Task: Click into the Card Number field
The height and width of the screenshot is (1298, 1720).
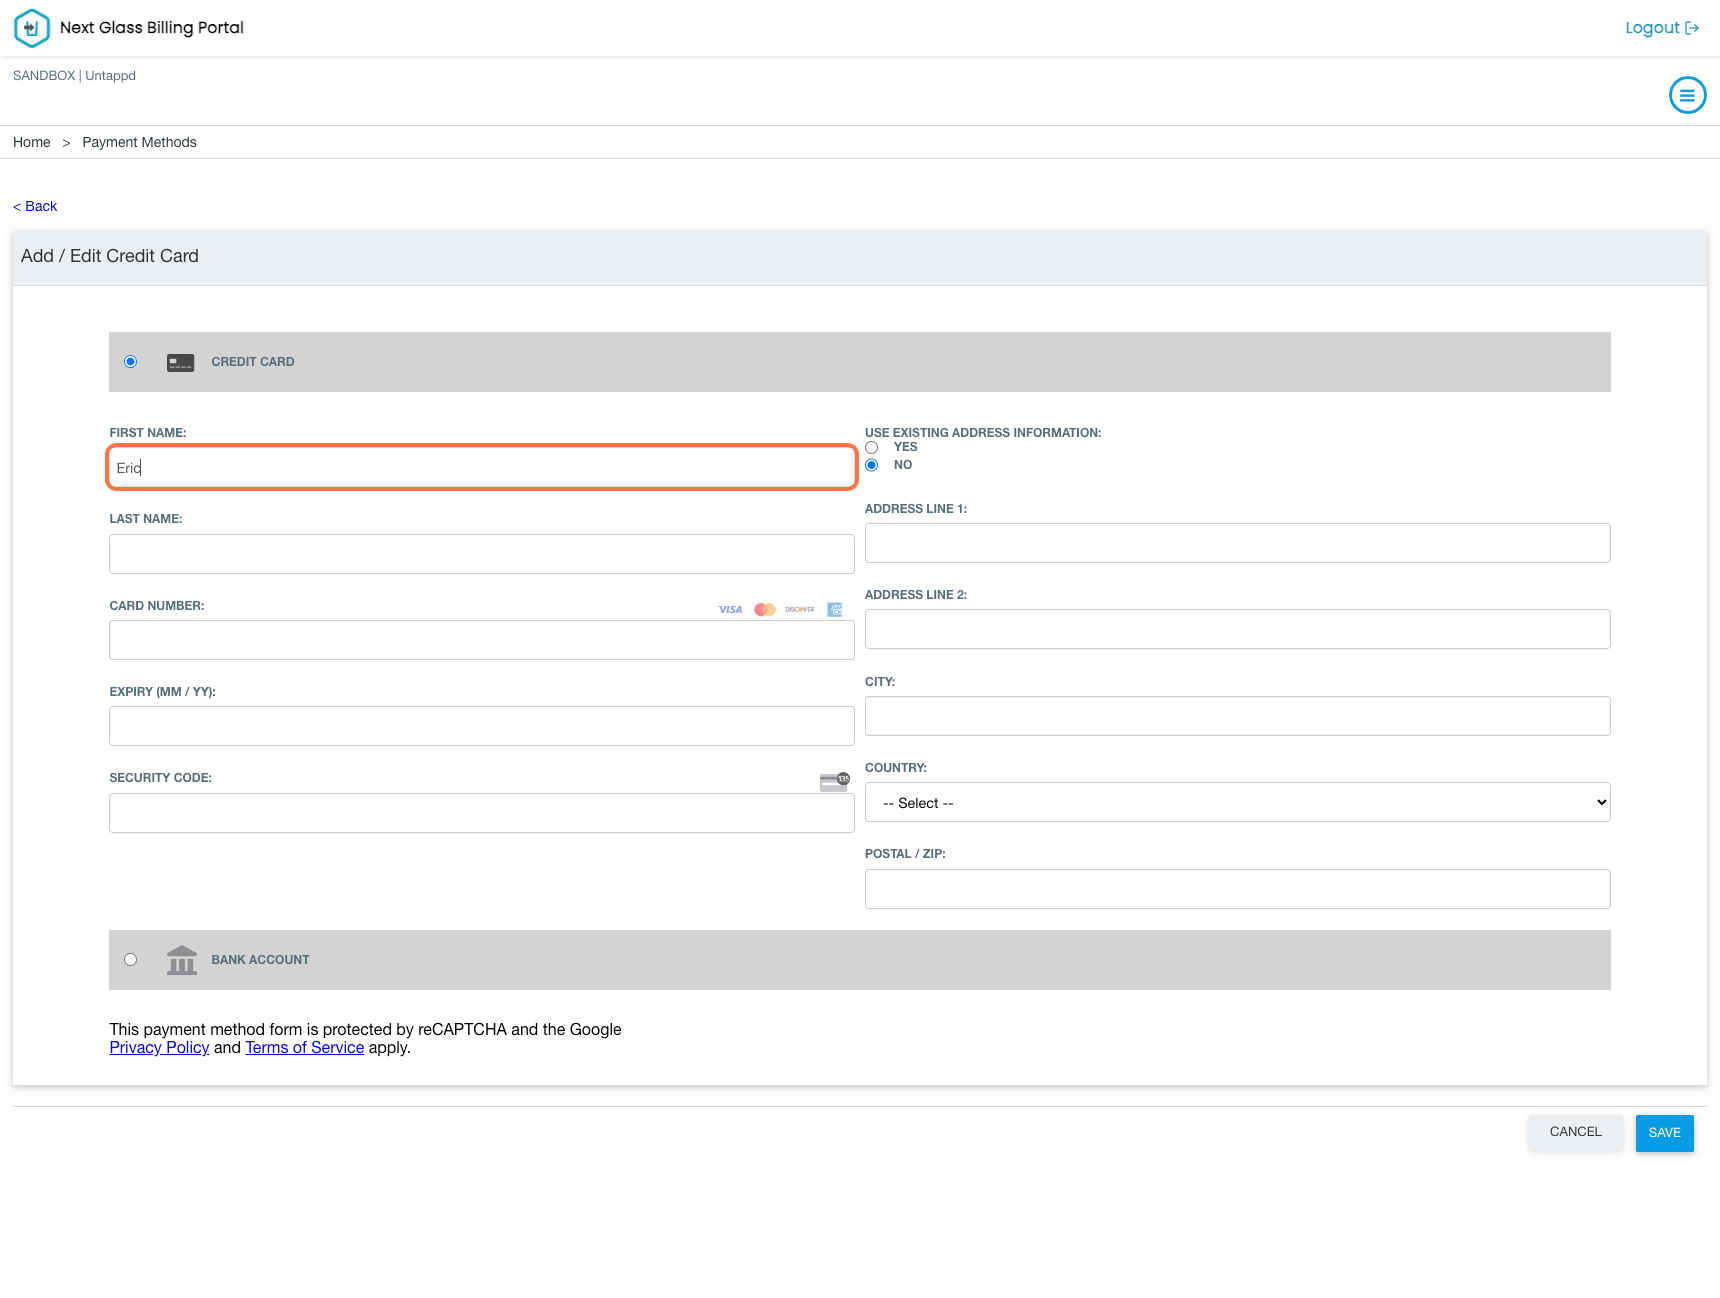Action: pos(481,640)
